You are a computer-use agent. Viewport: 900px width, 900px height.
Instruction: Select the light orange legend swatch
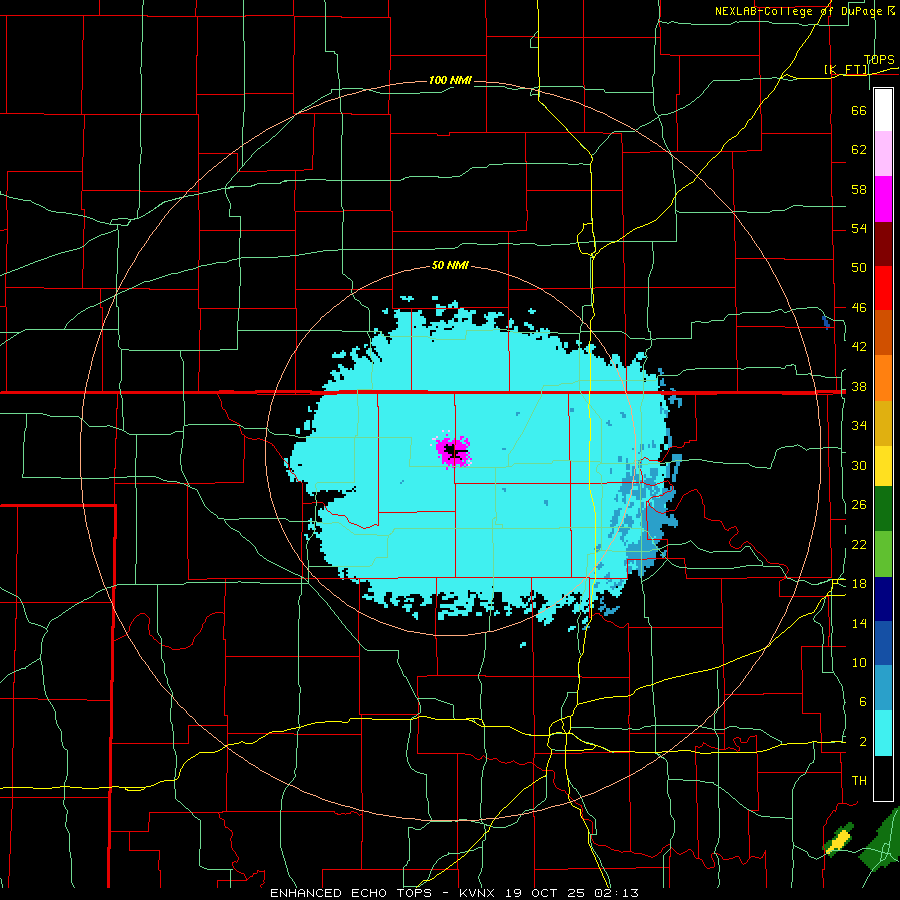[x=883, y=378]
